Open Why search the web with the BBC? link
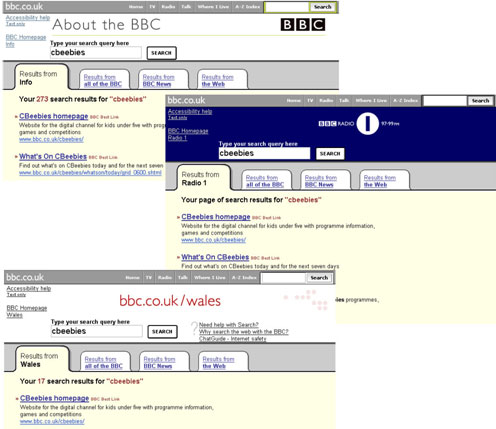 [244, 332]
